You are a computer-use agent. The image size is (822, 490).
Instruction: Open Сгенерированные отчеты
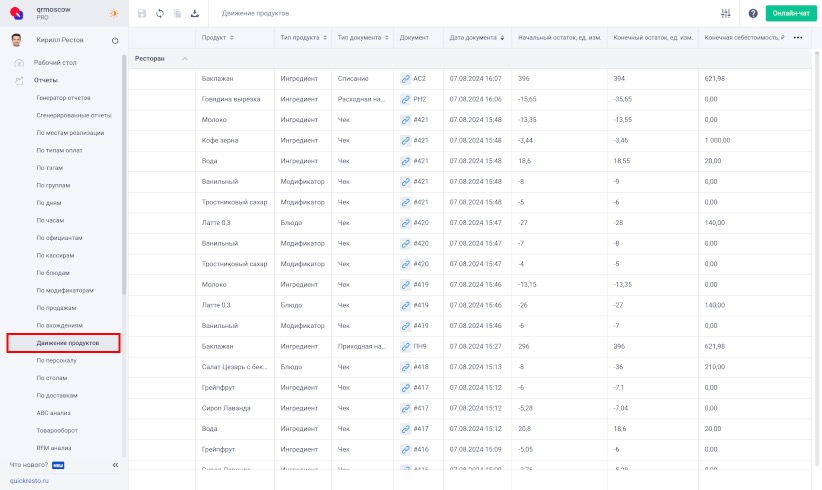[74, 115]
